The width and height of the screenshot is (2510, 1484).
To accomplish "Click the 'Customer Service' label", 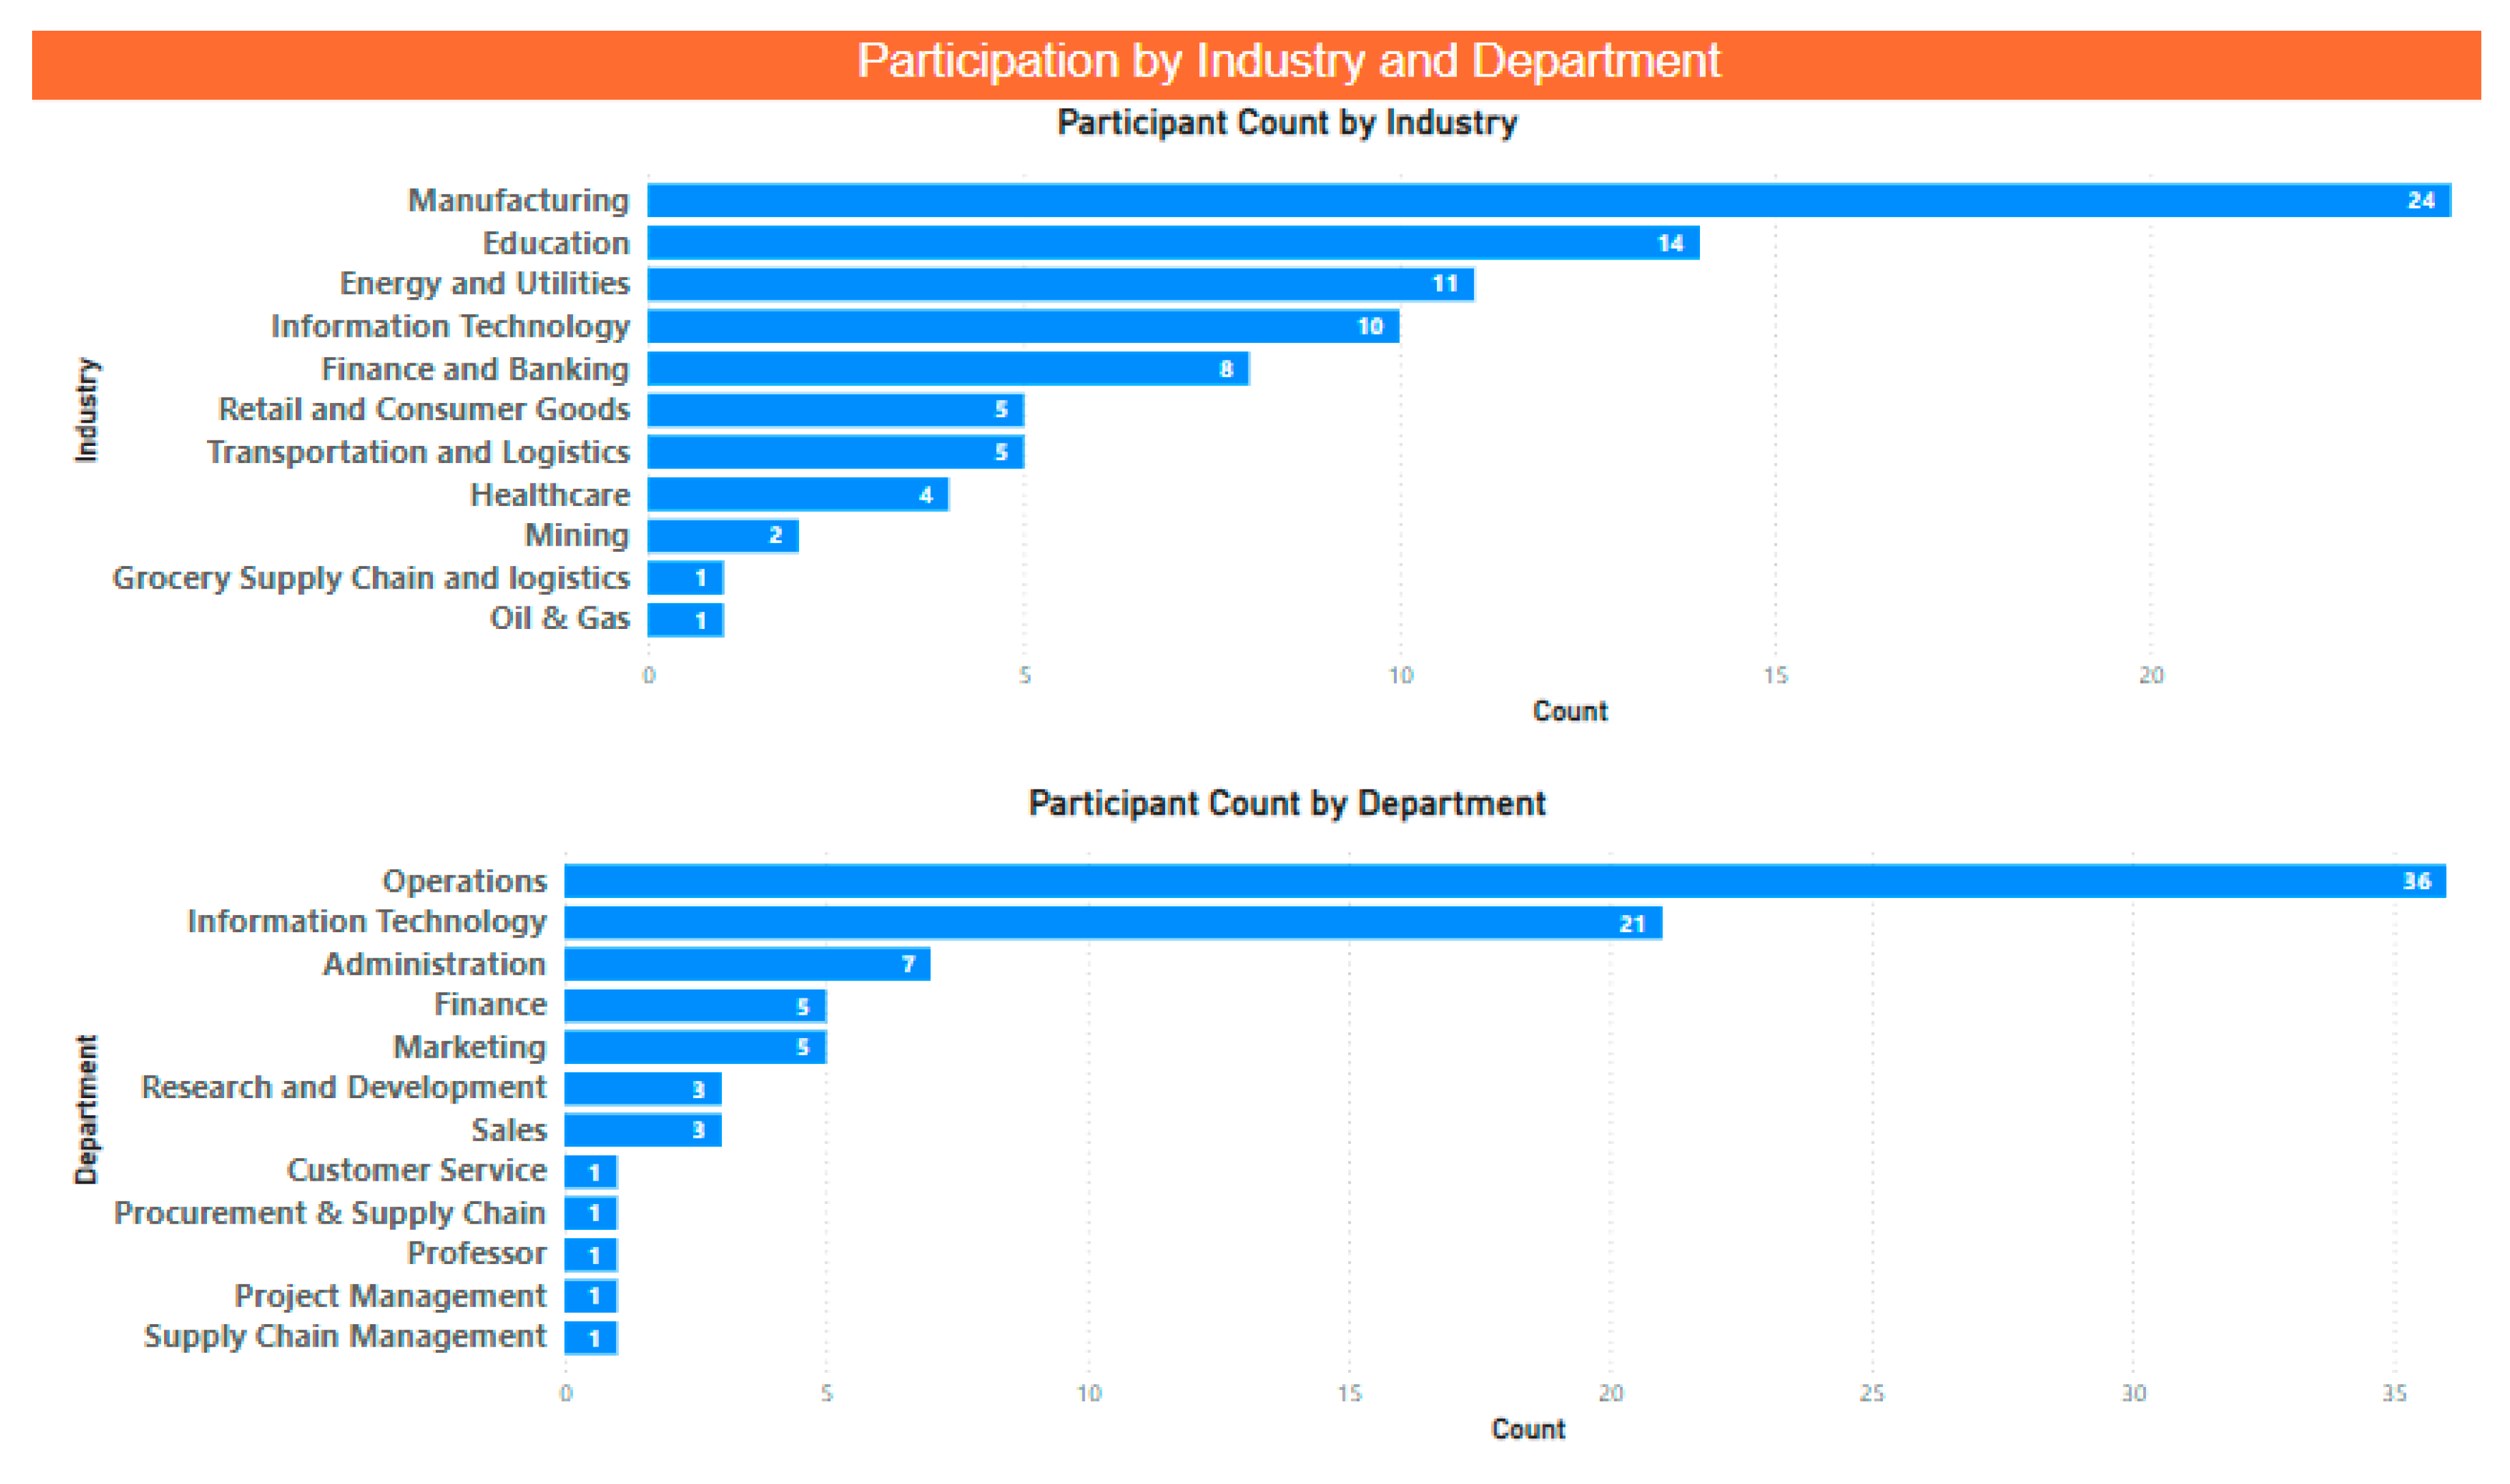I will point(417,1171).
